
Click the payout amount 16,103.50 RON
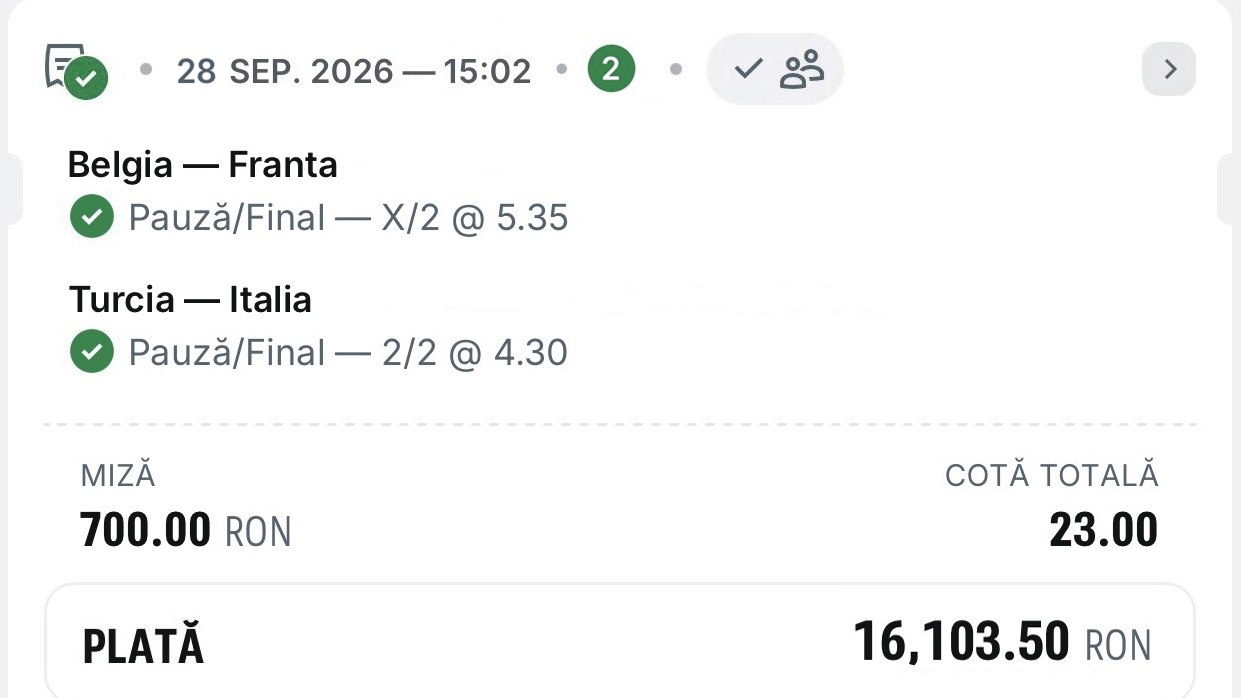pyautogui.click(x=1003, y=642)
